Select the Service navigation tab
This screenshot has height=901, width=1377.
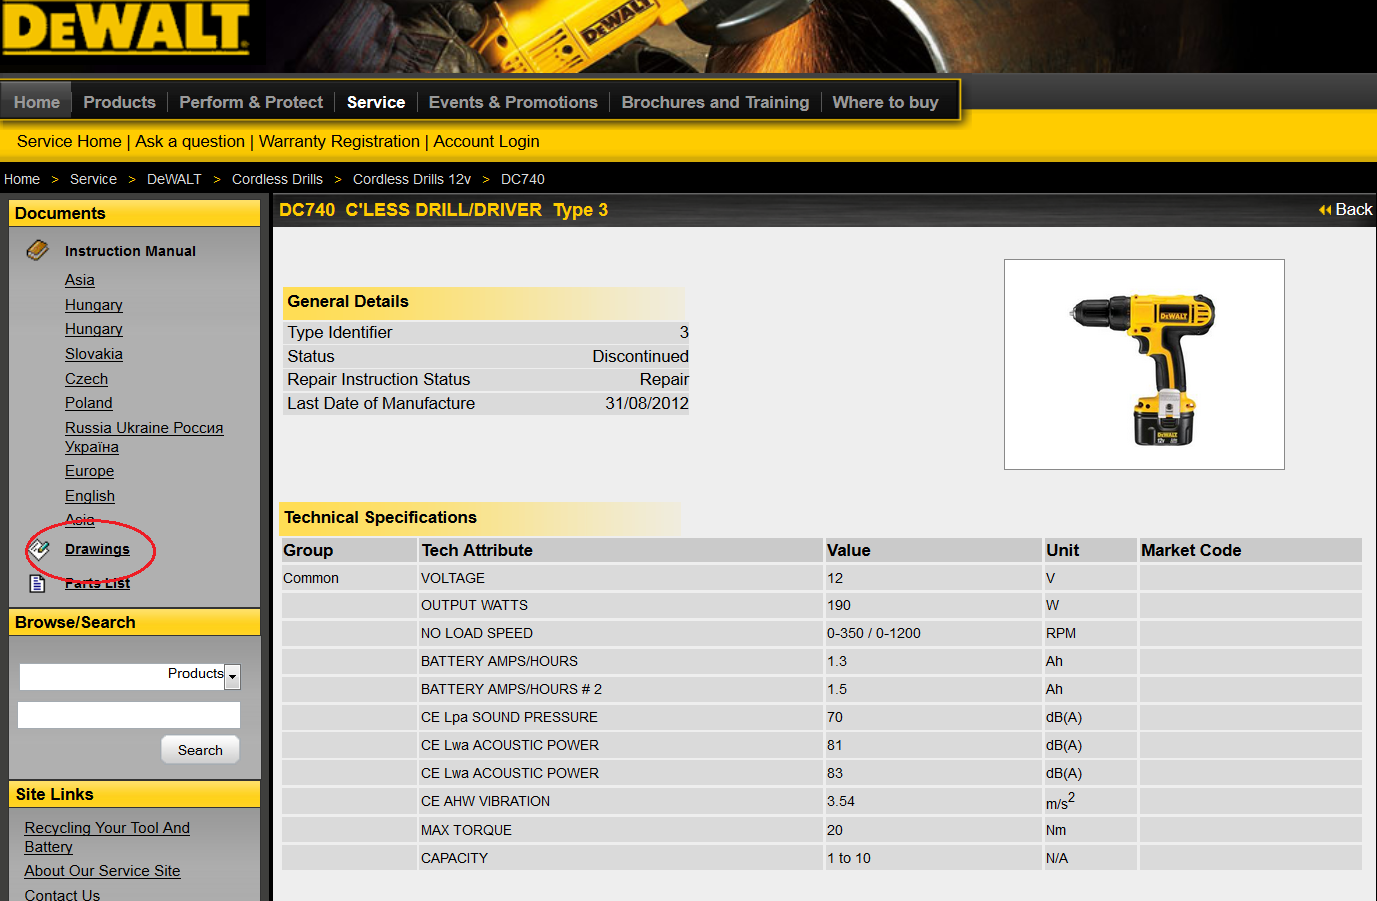tap(376, 102)
